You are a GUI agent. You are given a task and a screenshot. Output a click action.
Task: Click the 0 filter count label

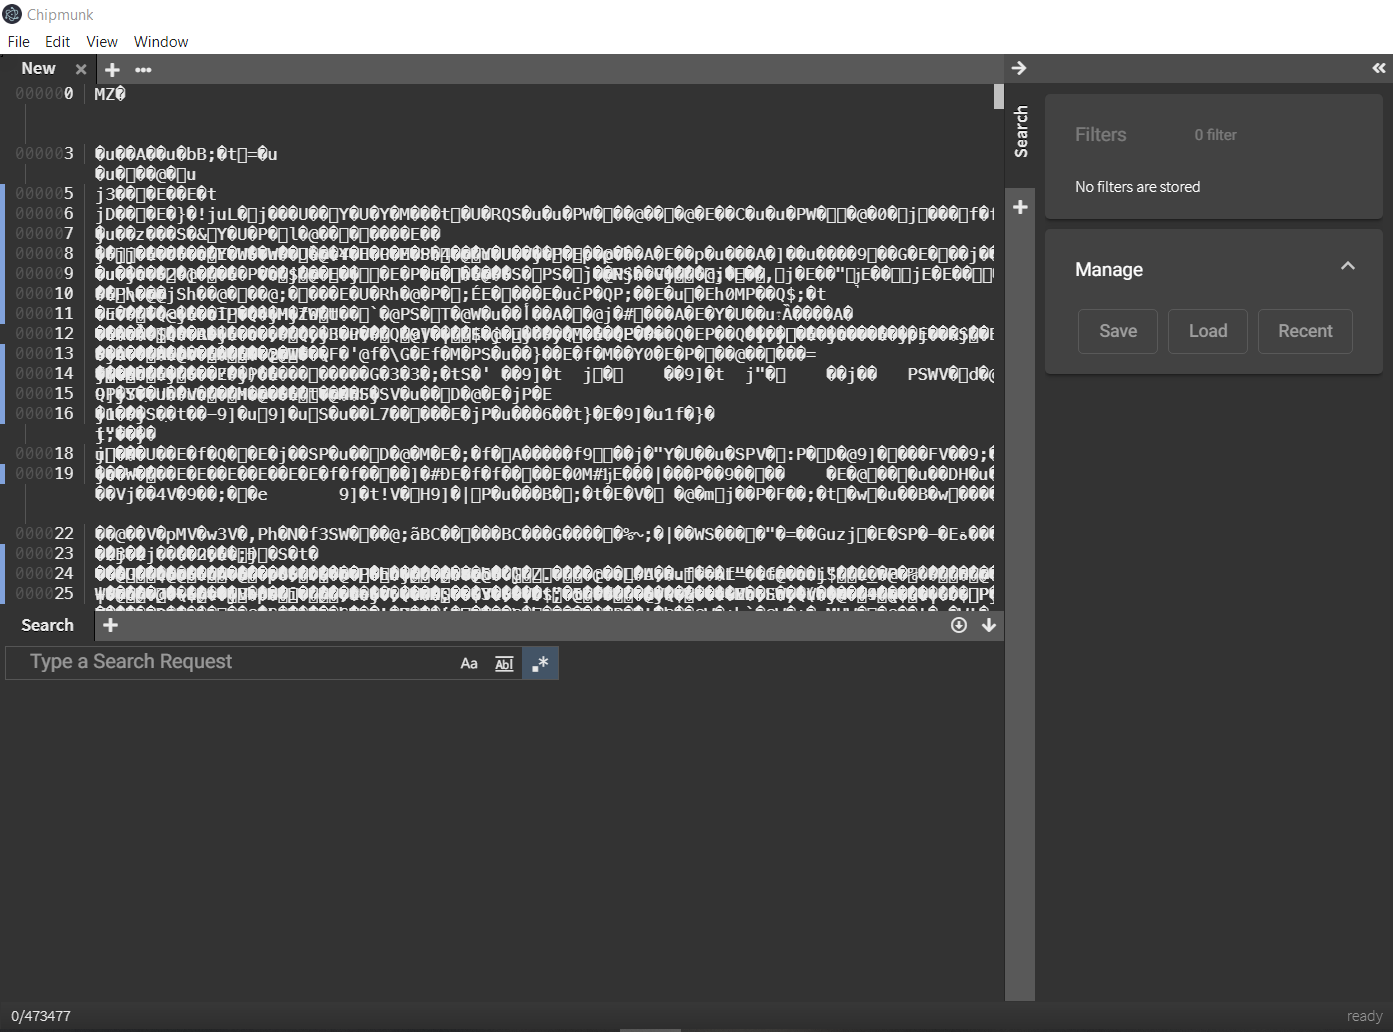[x=1215, y=135]
